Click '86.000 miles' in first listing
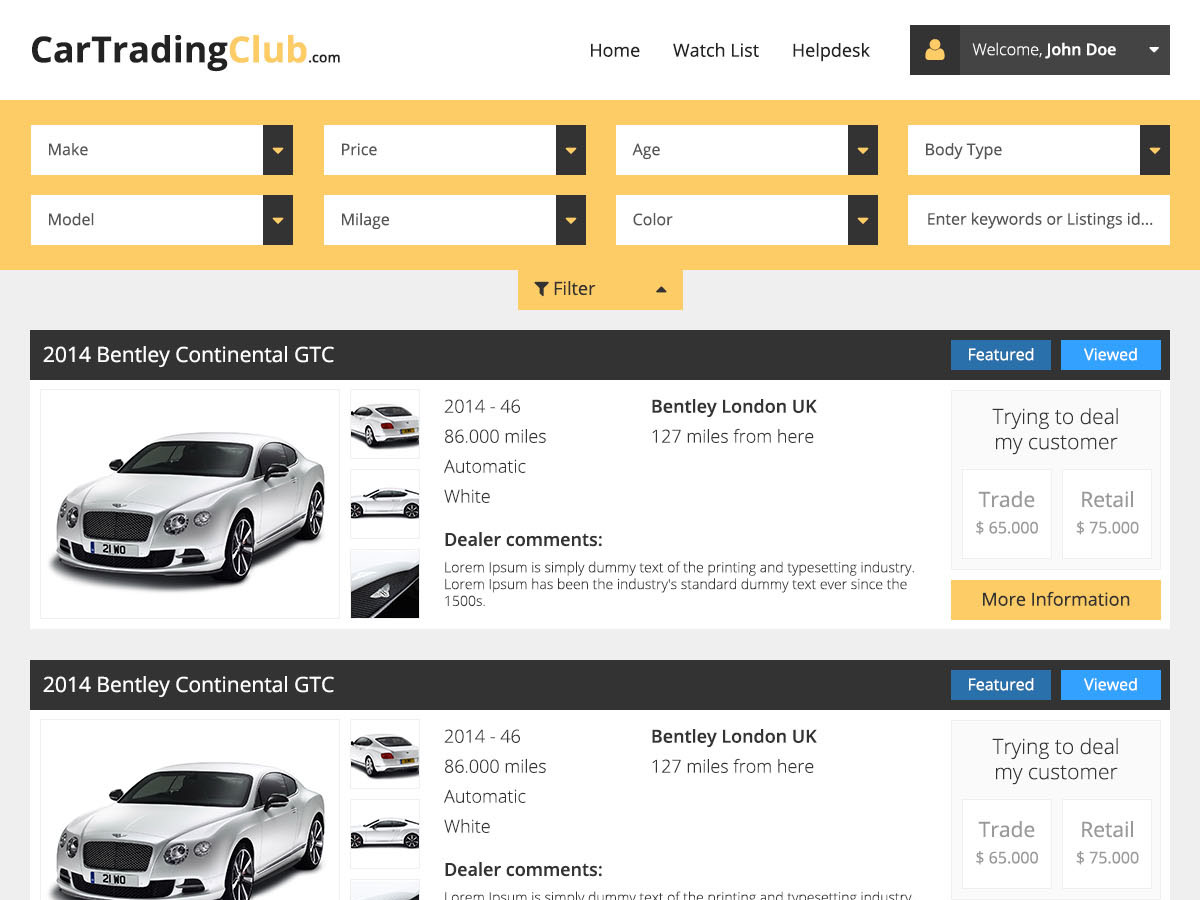Screen dimensions: 1200x900 [495, 437]
